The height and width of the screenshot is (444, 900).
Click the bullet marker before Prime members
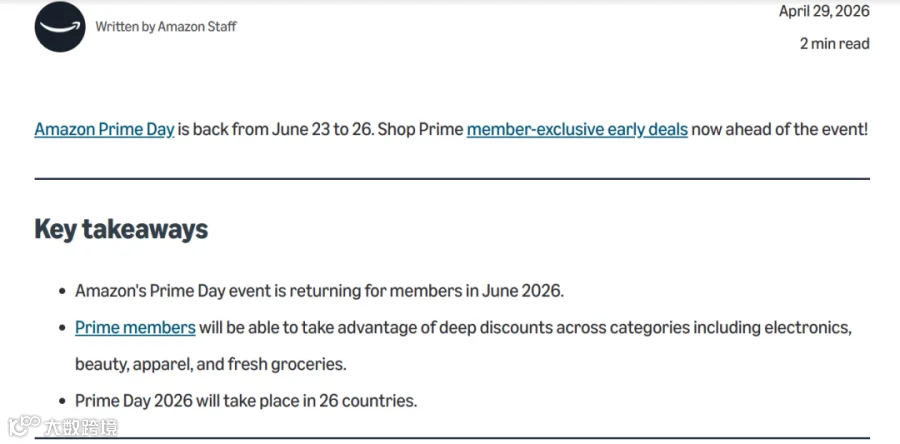tap(63, 329)
